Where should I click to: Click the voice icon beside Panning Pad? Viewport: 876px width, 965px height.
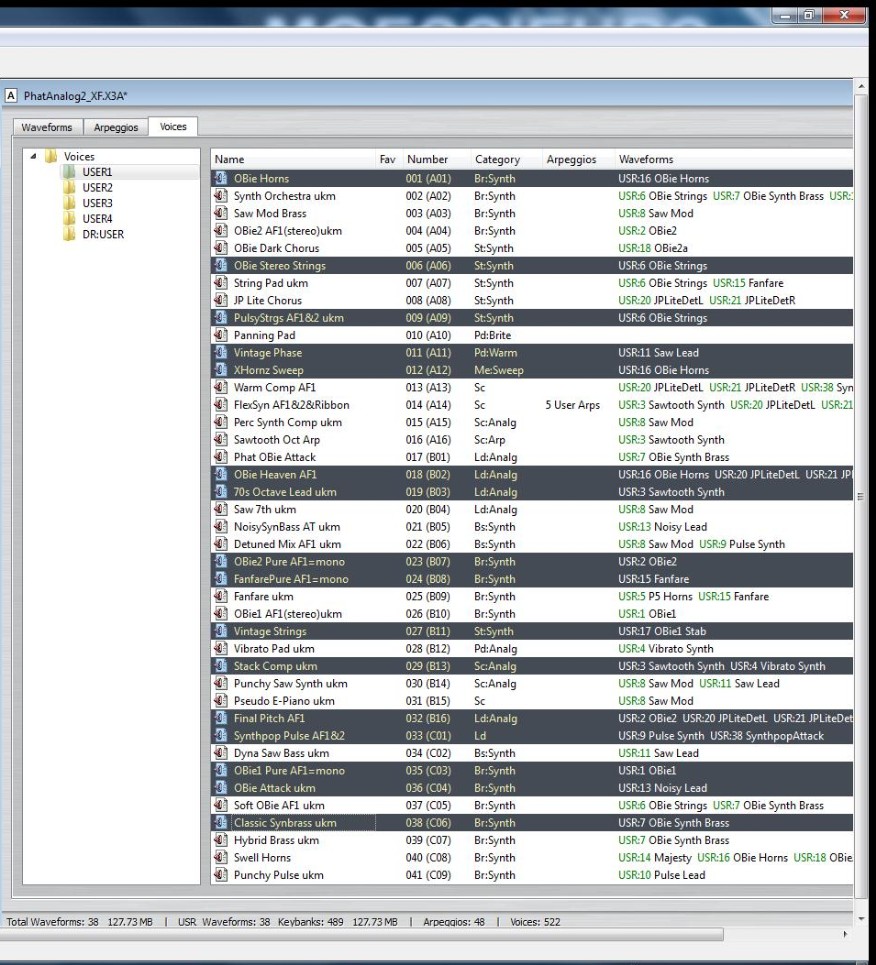220,335
